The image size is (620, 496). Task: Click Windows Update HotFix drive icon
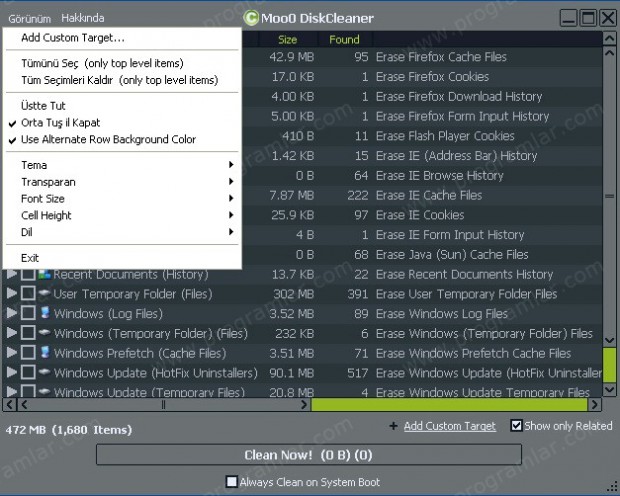pos(45,372)
